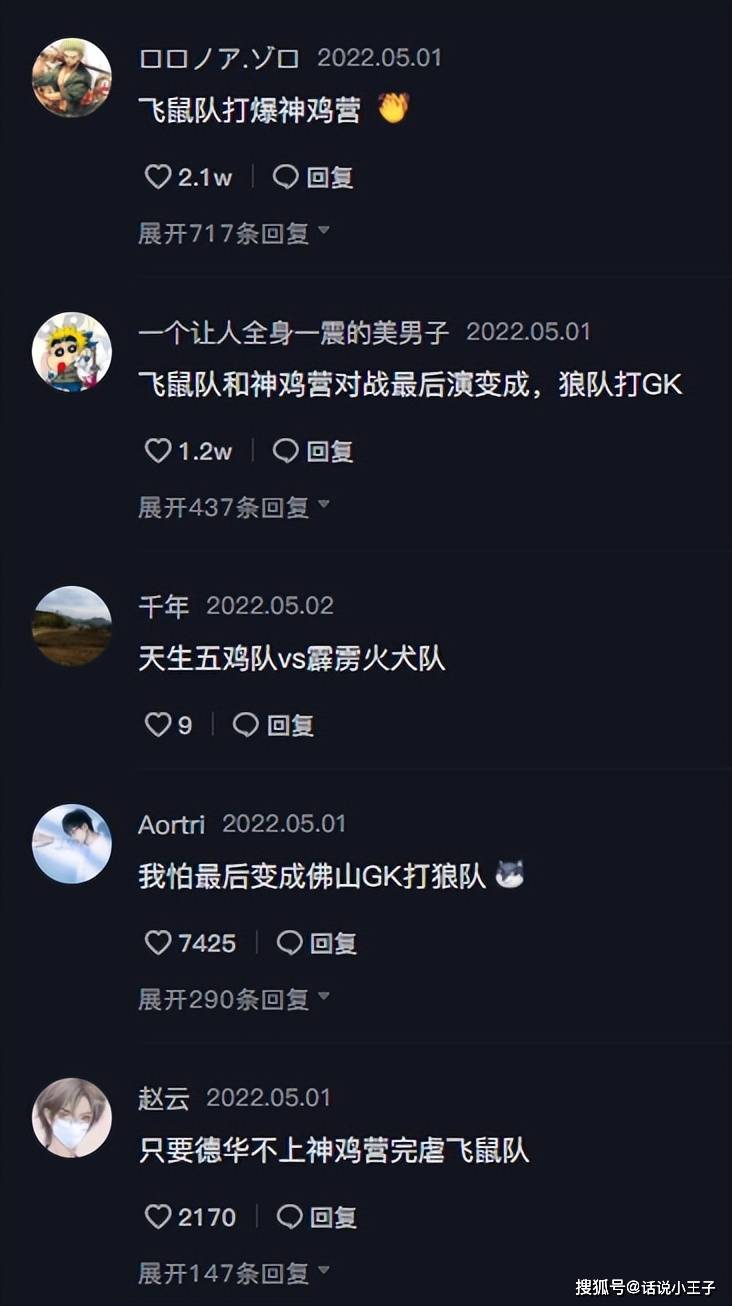Reply to 一个让人全身一震的美男子's comment

(314, 451)
